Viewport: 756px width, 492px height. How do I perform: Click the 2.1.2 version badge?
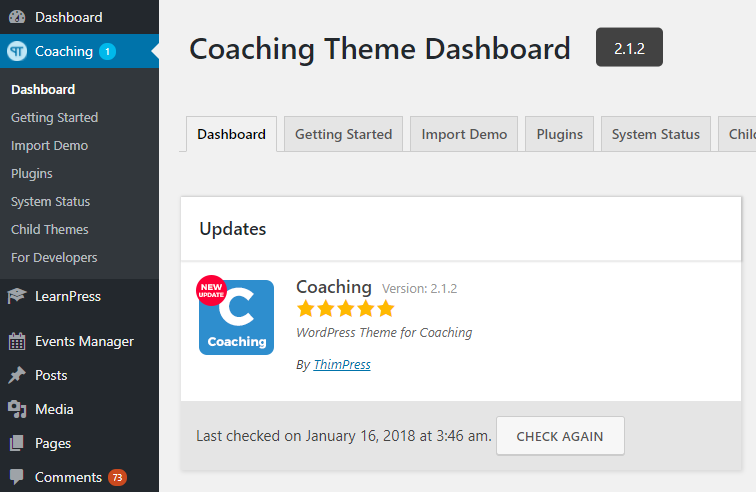[x=629, y=47]
